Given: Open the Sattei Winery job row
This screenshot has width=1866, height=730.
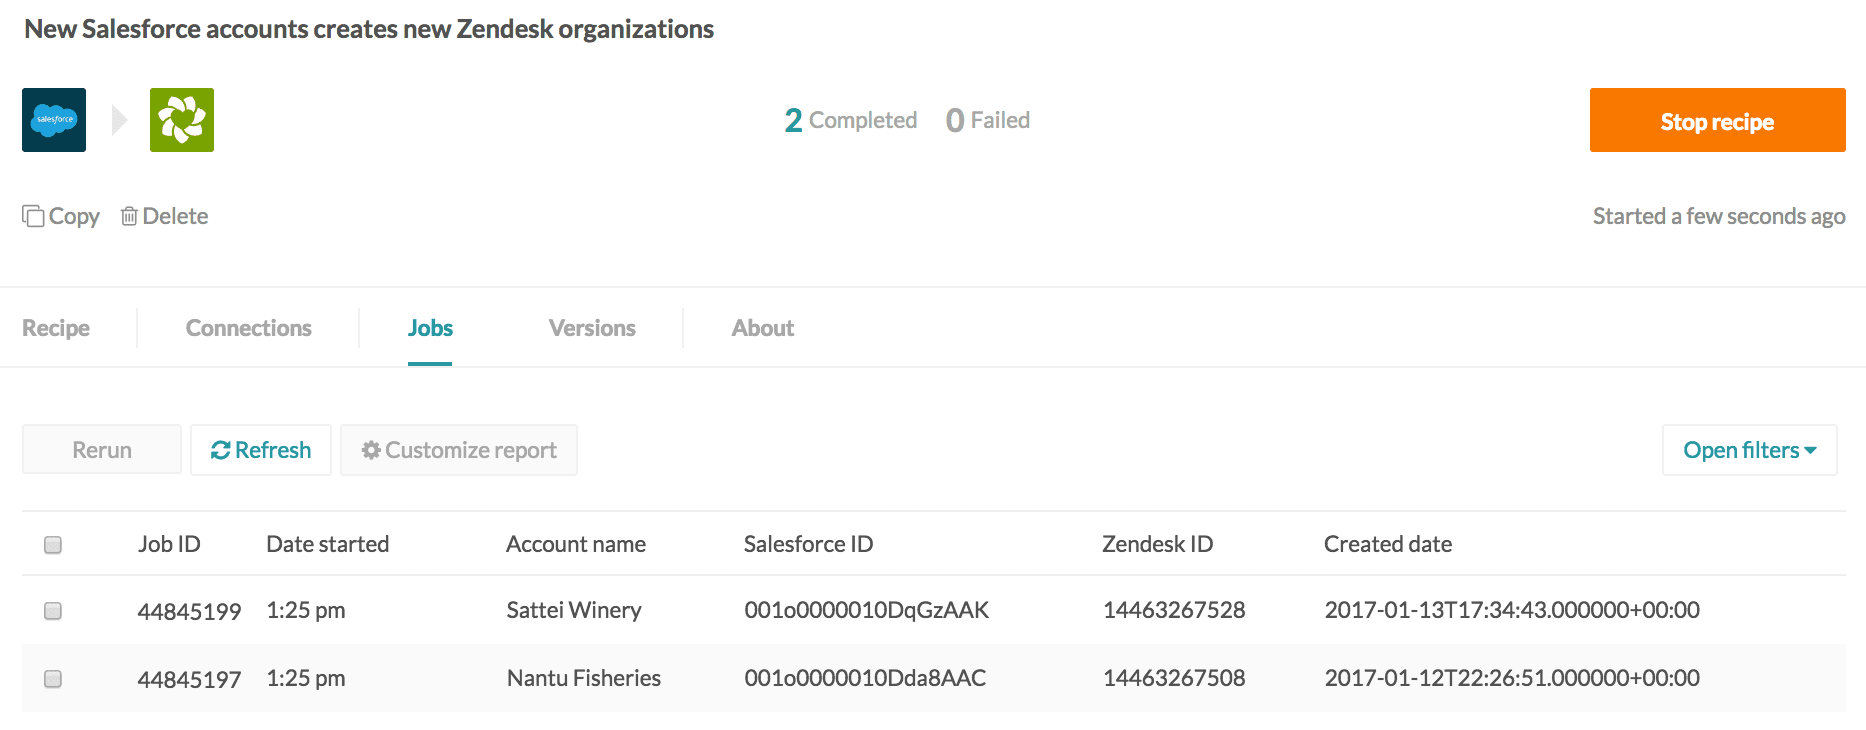Looking at the screenshot, I should point(574,610).
